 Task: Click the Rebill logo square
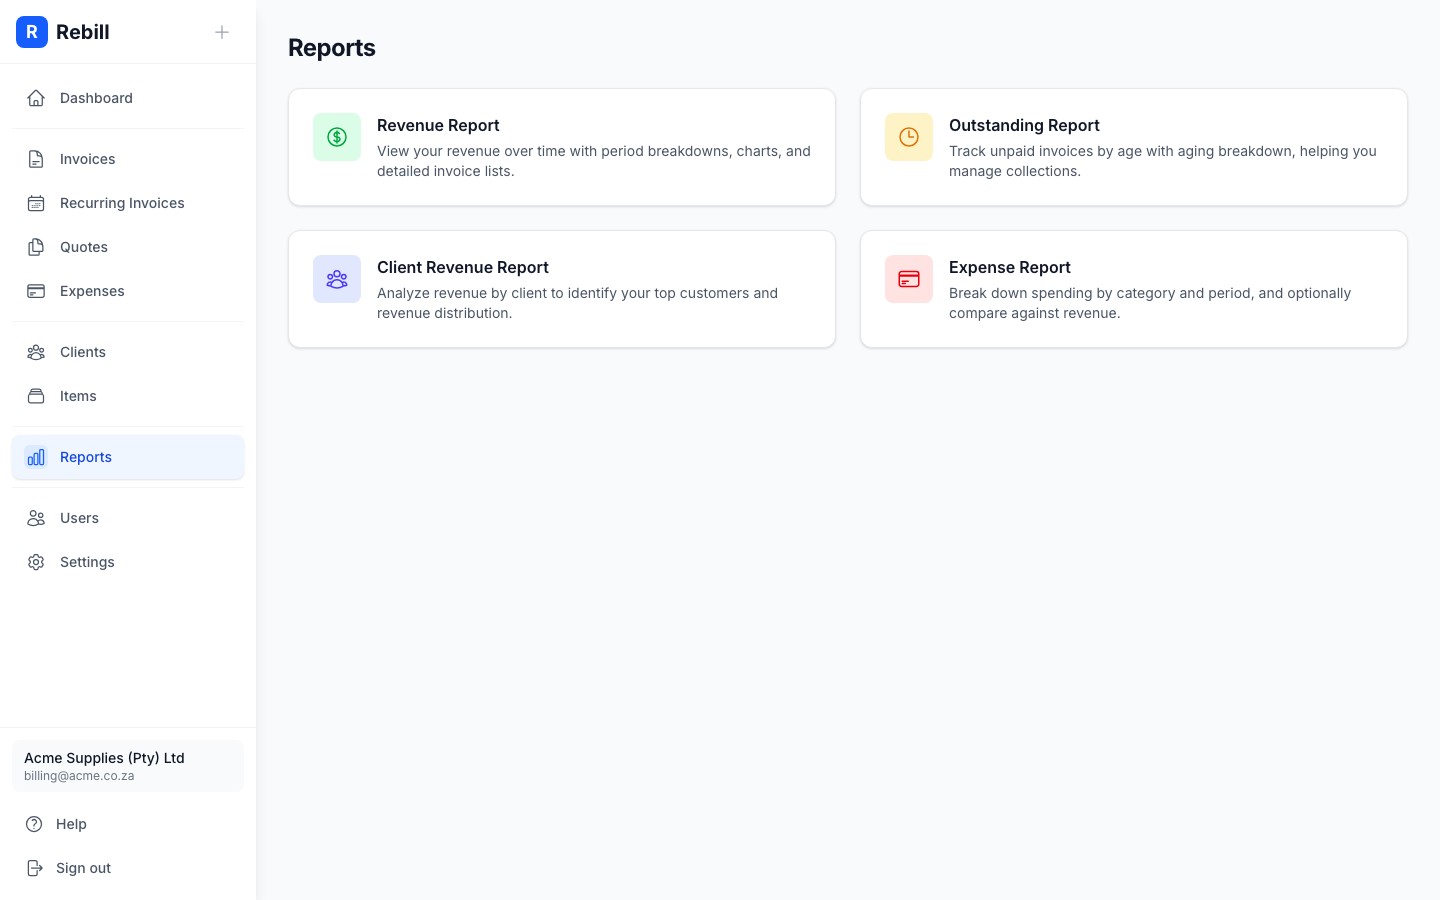point(32,32)
